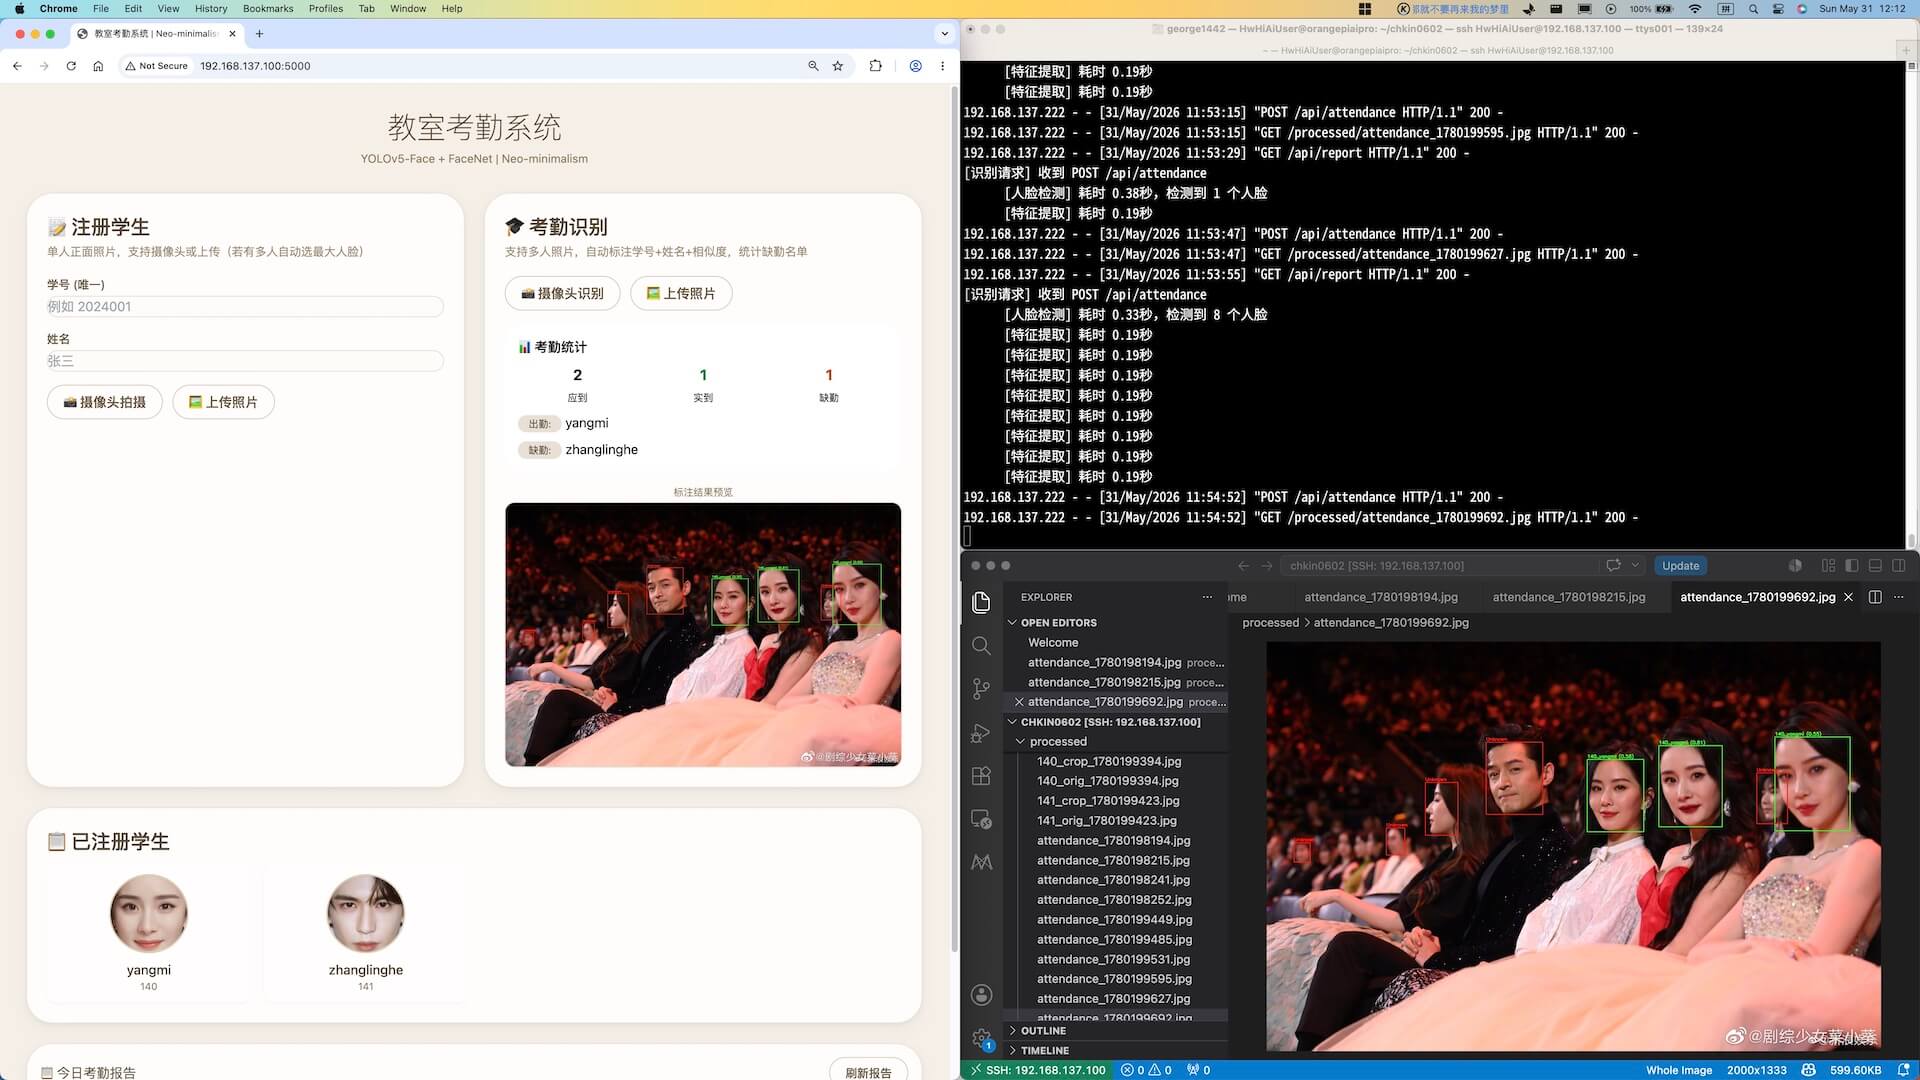Image resolution: width=1920 pixels, height=1080 pixels.
Task: Open Chrome extensions puzzle icon
Action: (x=876, y=66)
